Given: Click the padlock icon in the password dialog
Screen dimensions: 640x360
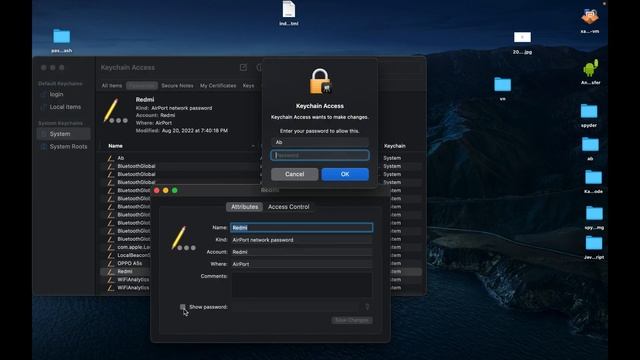Looking at the screenshot, I should click(320, 82).
